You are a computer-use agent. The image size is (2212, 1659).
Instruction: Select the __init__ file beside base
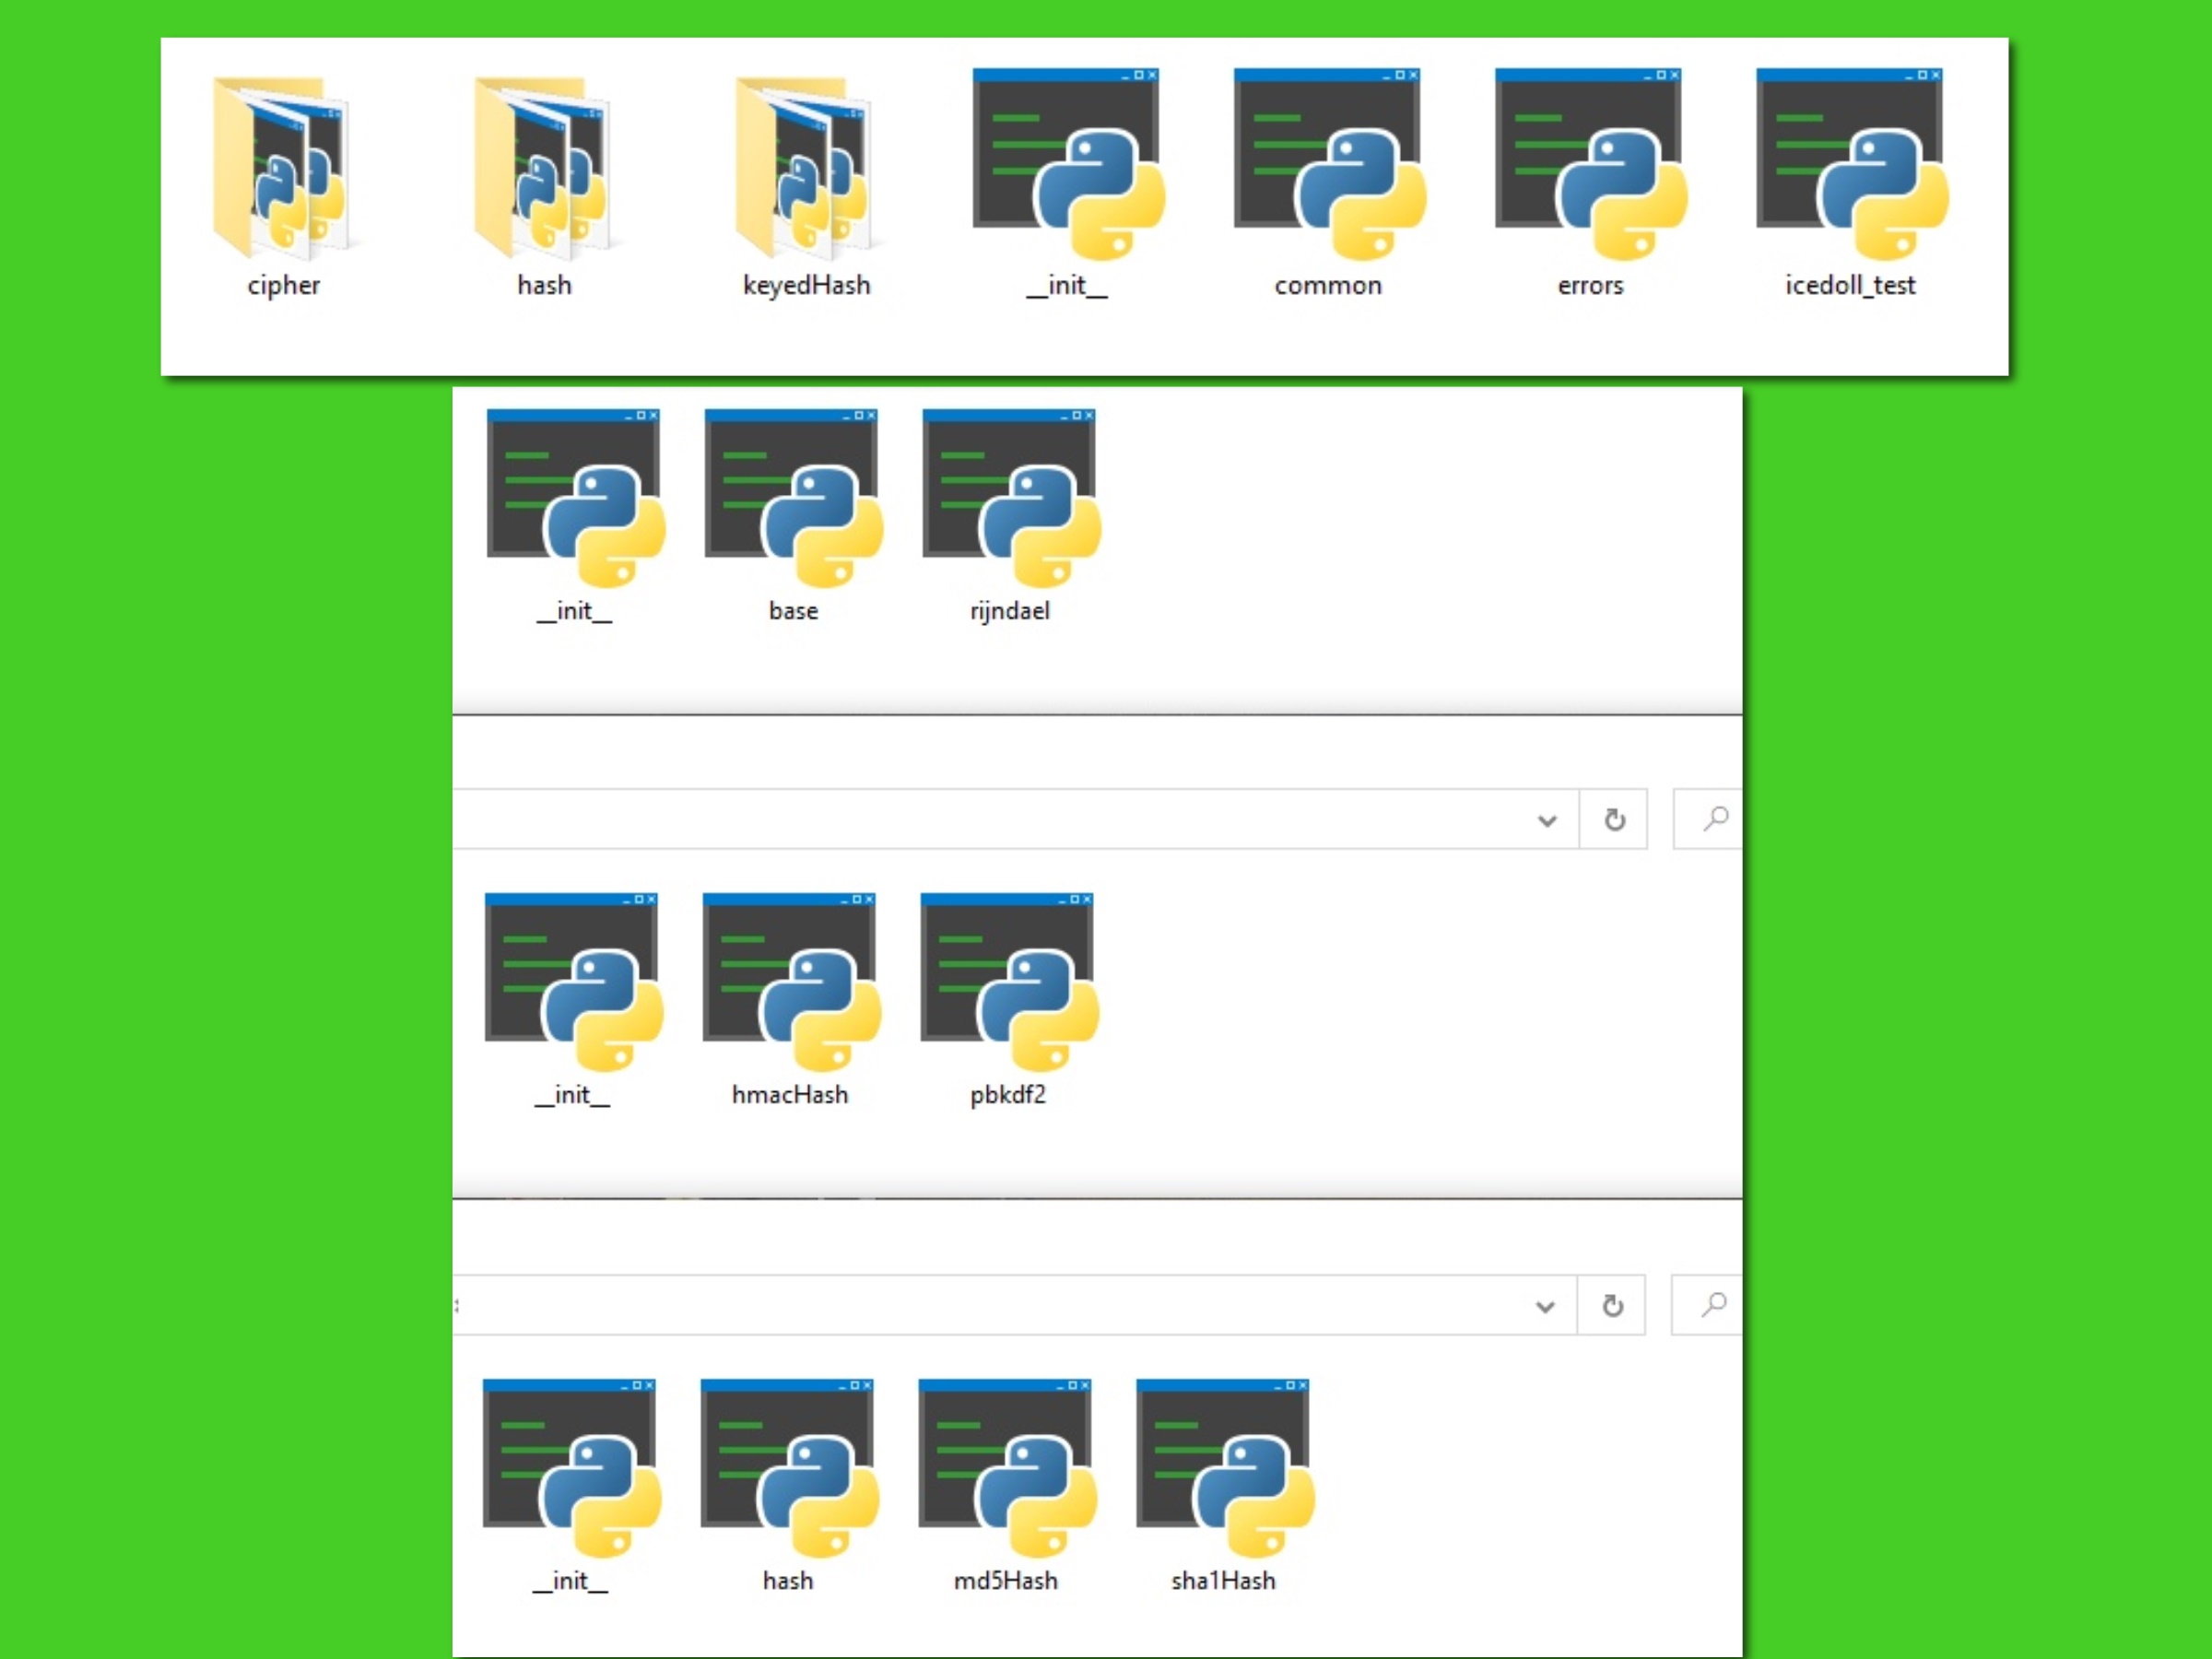(x=575, y=498)
